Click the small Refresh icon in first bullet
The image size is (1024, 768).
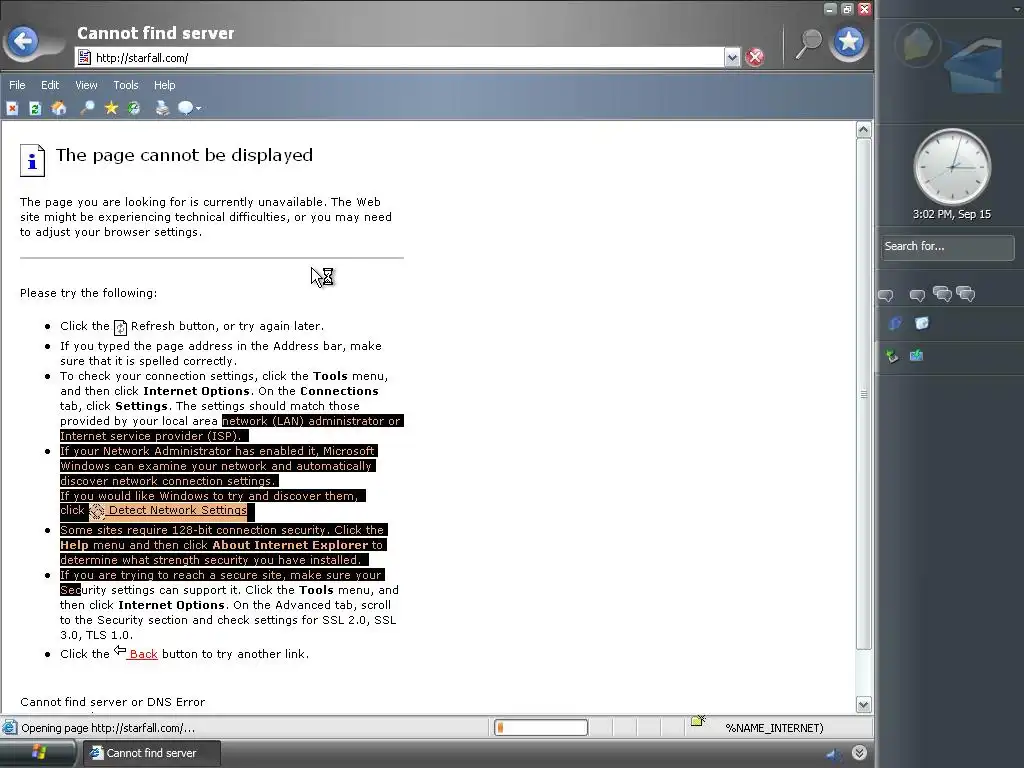coord(120,327)
